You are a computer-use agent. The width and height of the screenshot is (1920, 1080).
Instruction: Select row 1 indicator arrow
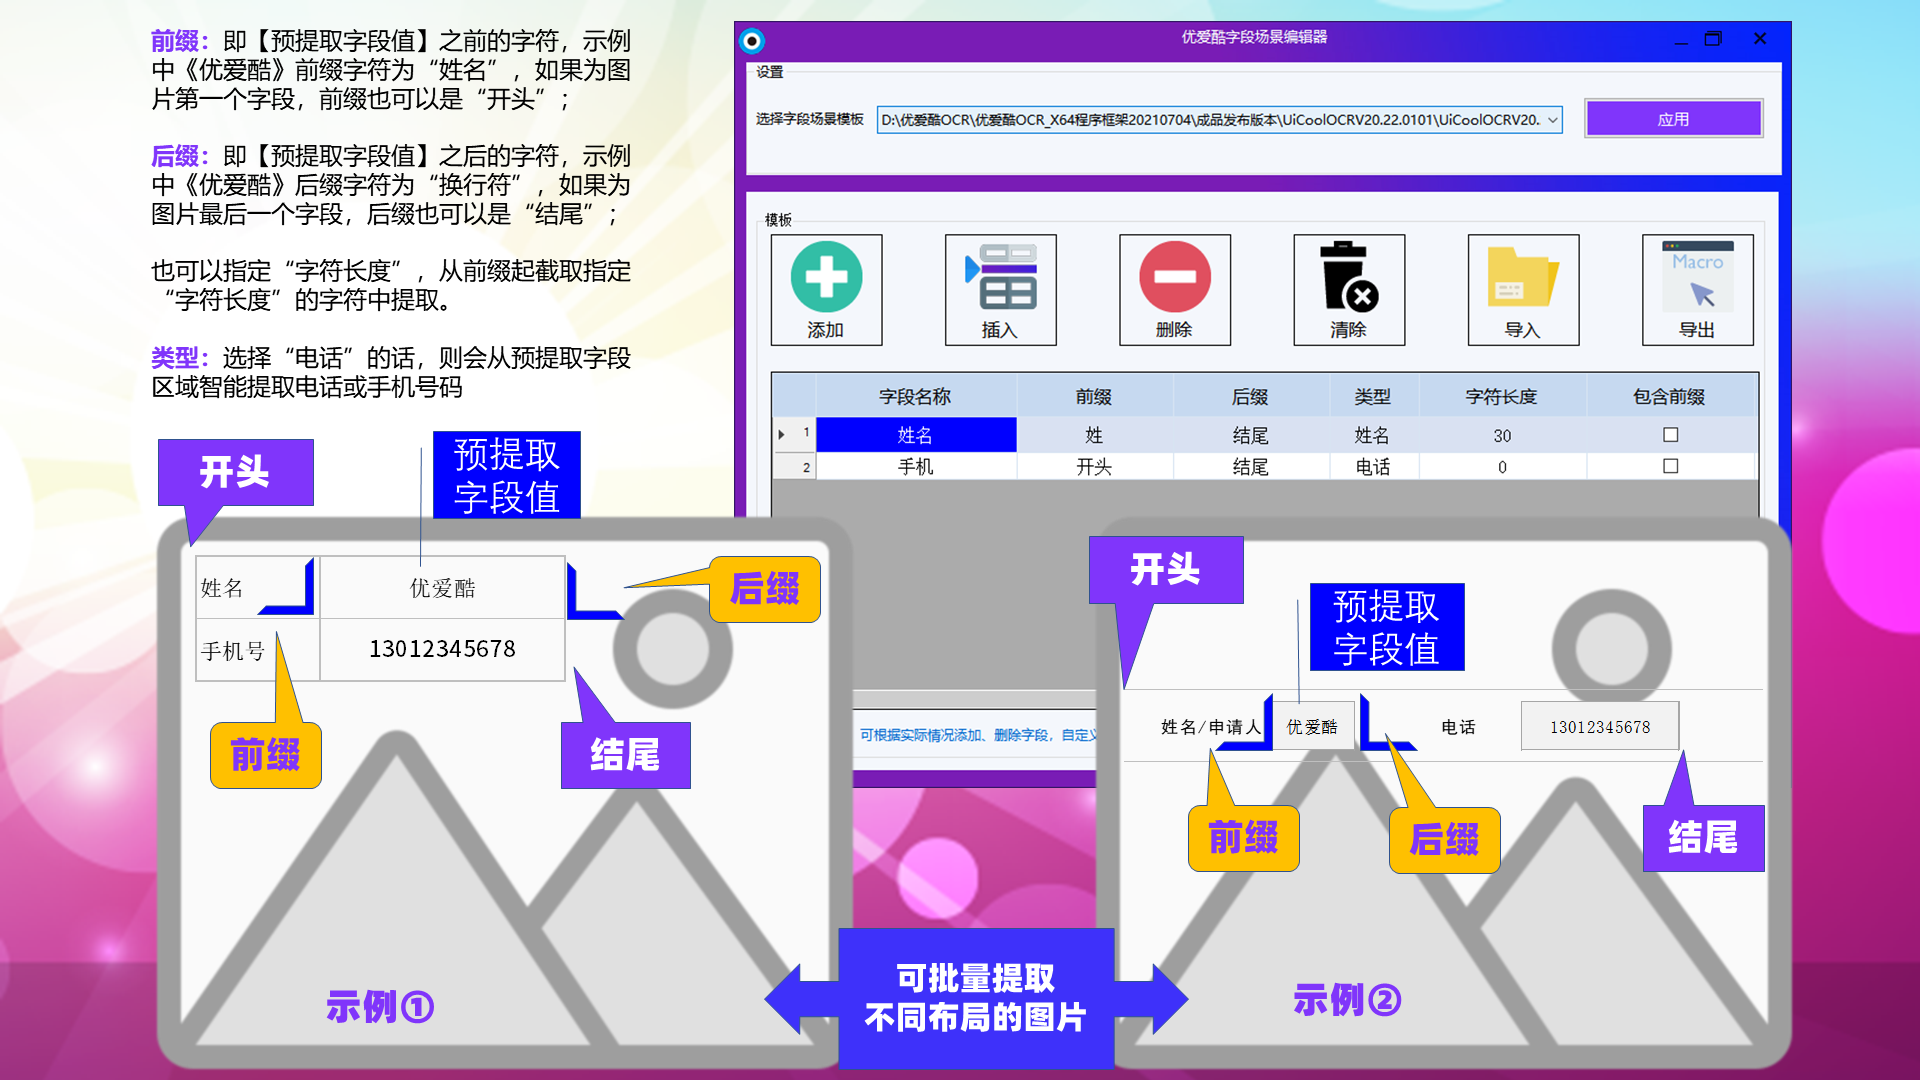[783, 435]
